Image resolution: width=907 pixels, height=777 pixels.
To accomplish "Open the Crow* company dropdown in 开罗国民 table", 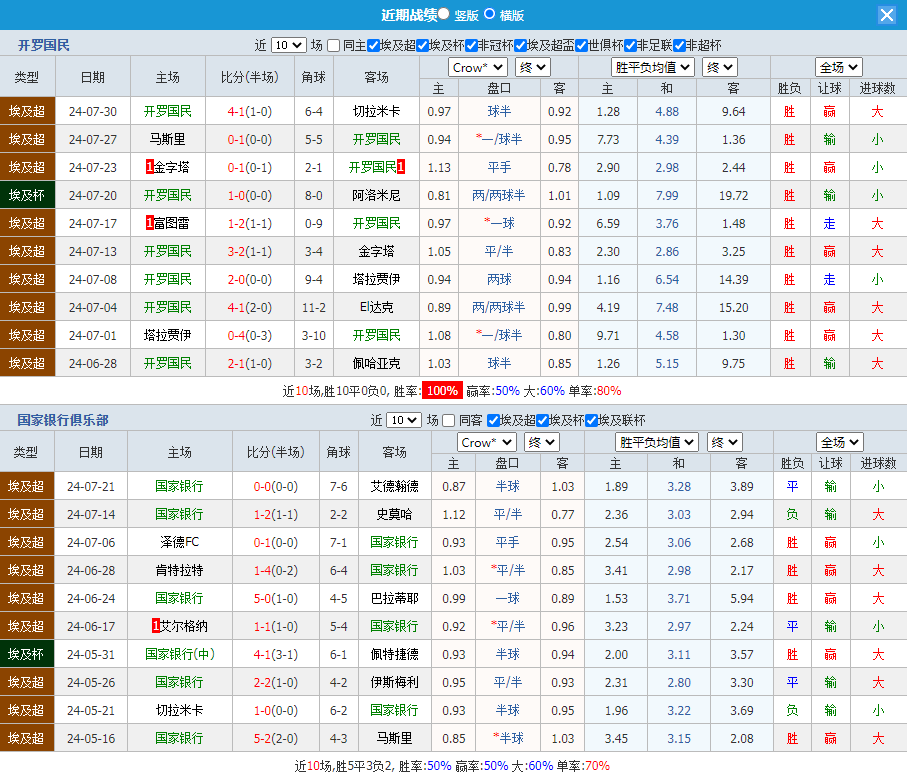I will coord(479,67).
